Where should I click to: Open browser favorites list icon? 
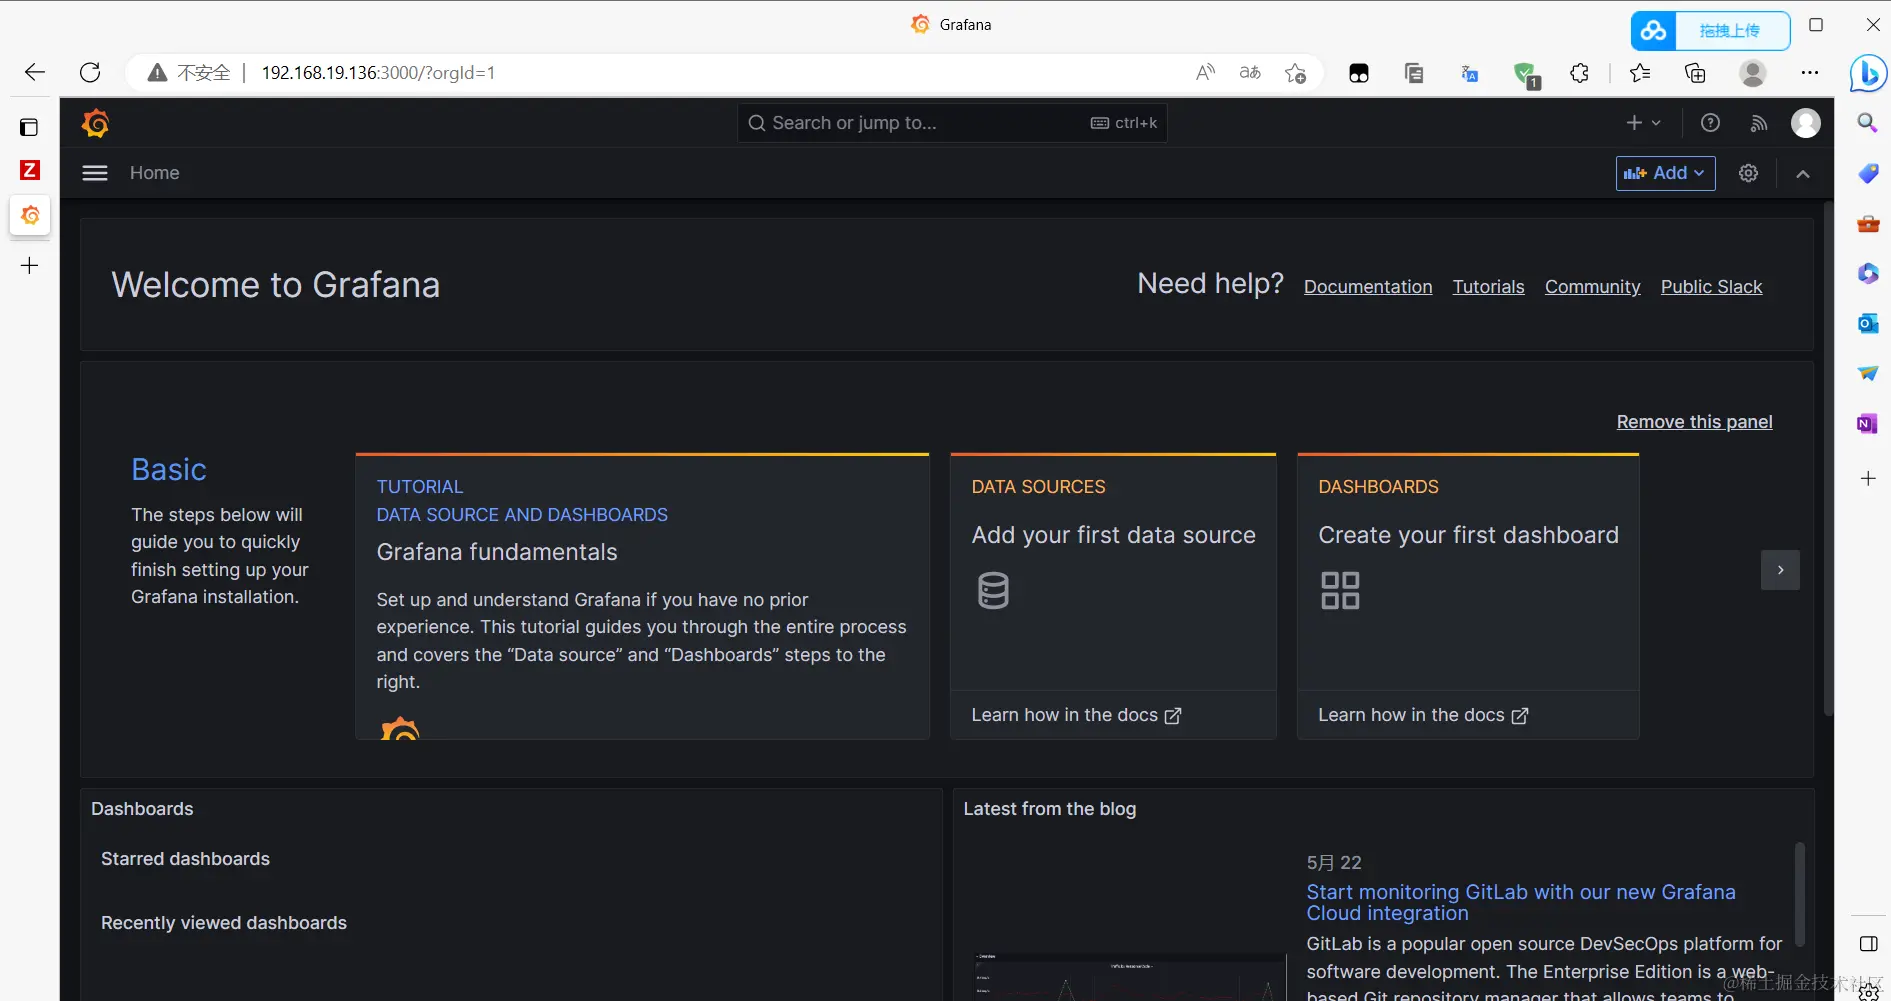click(x=1640, y=73)
